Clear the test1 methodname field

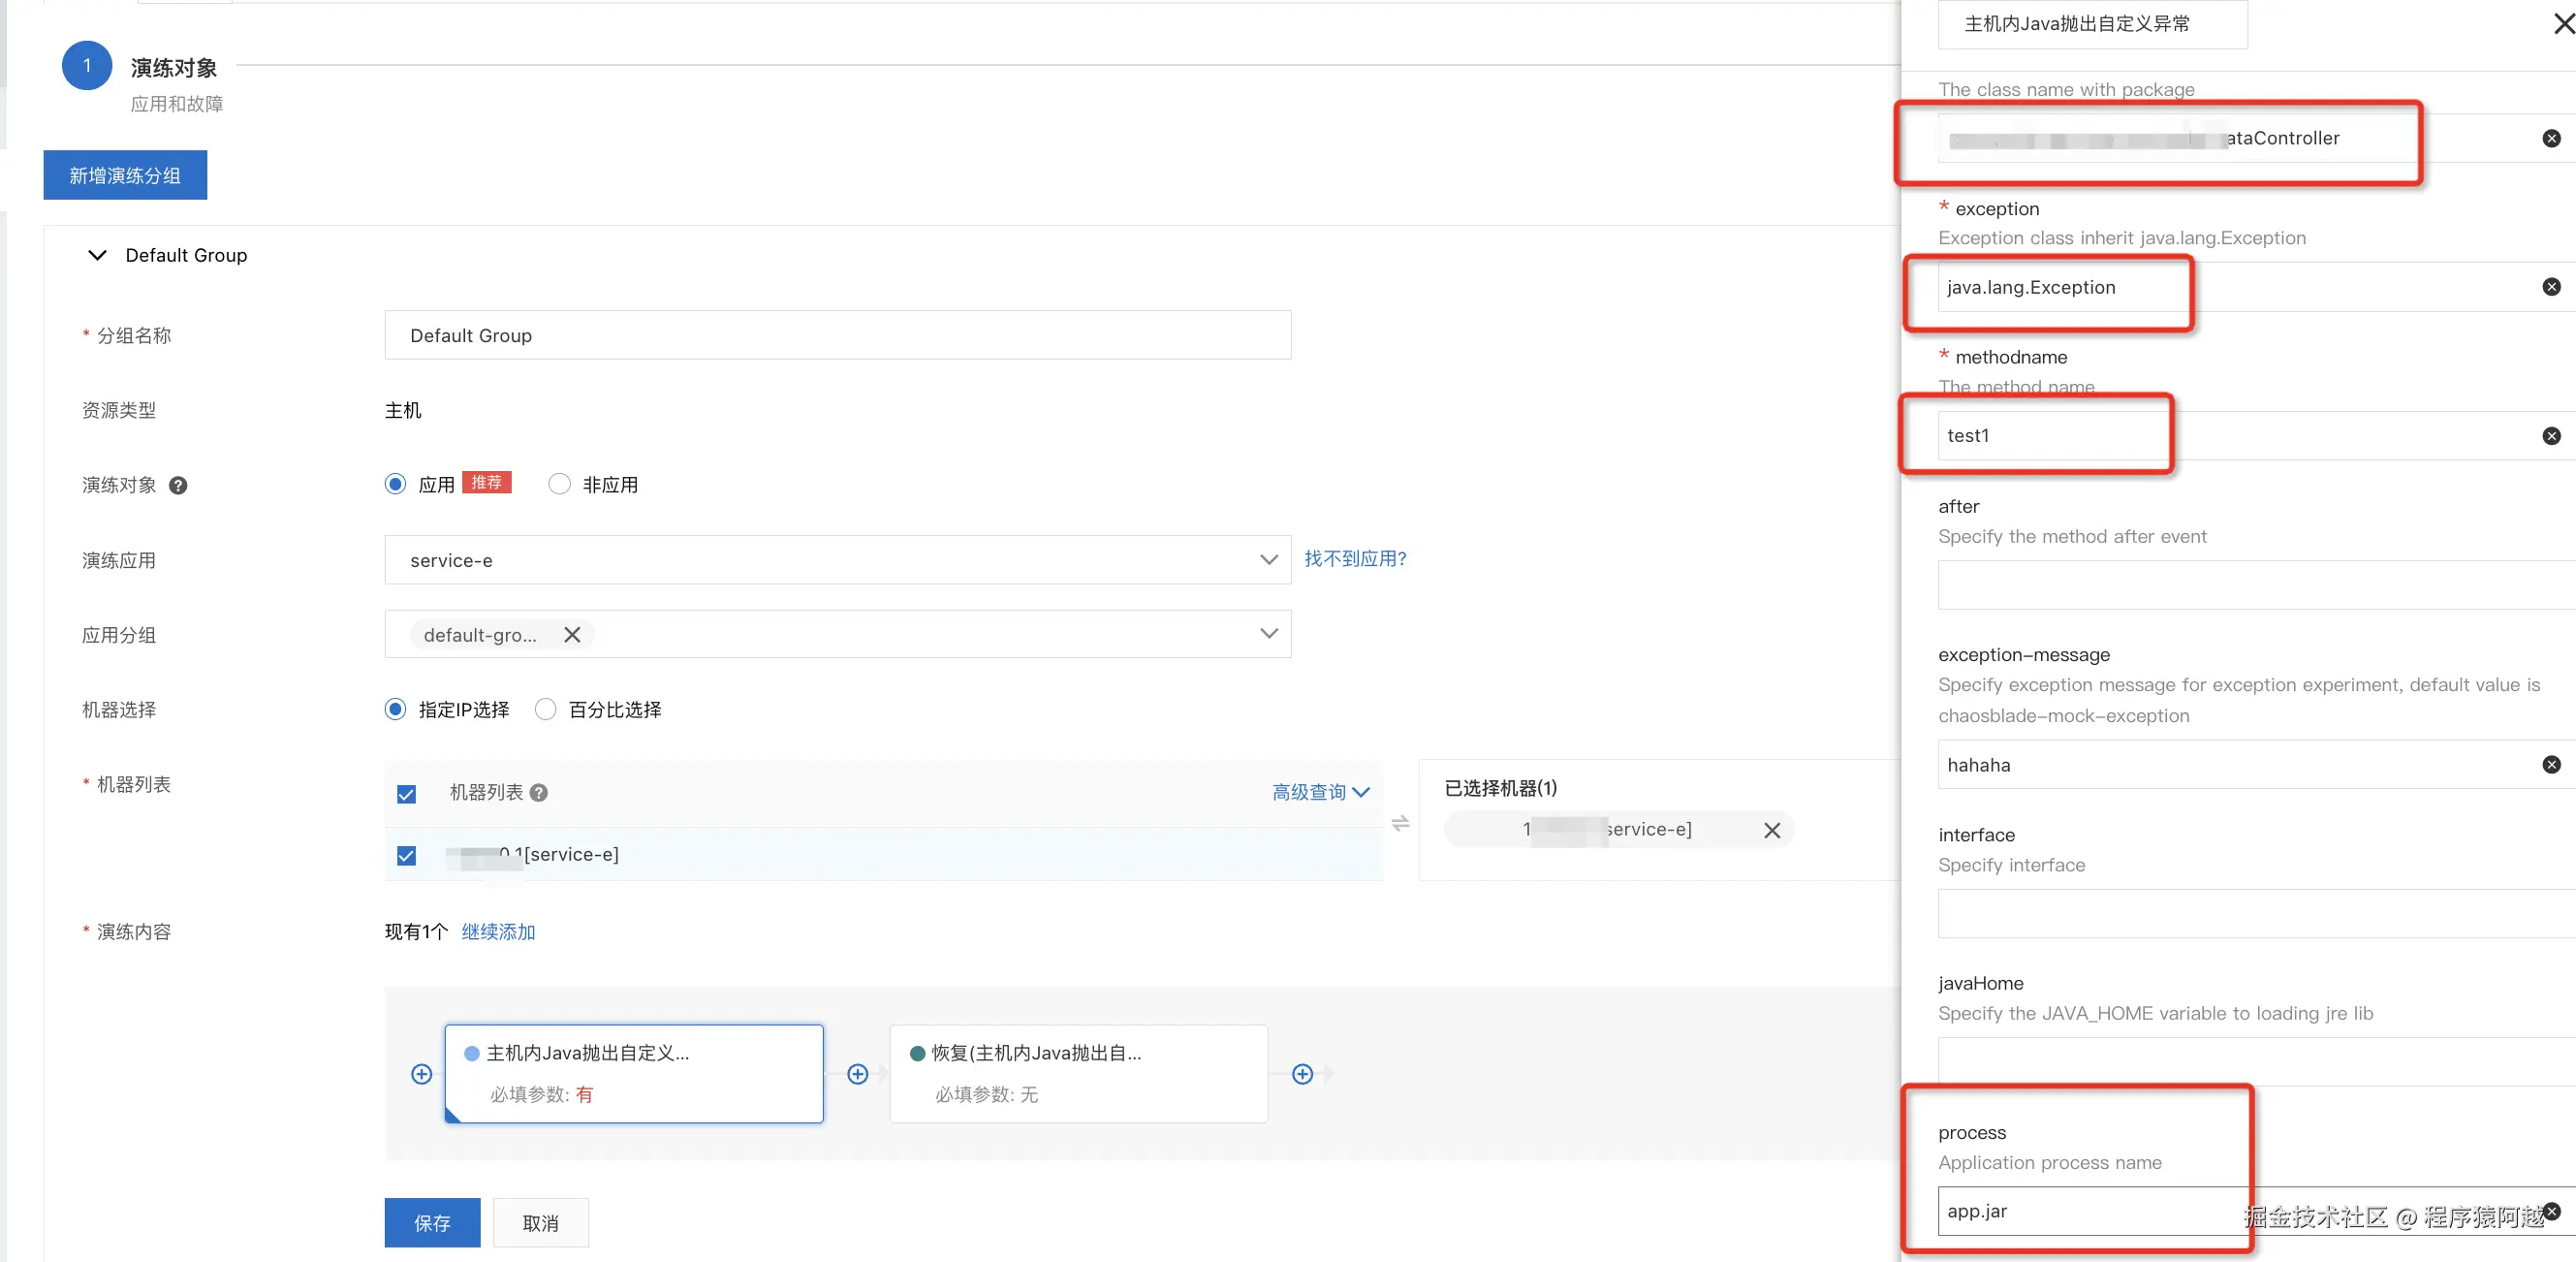pos(2551,436)
